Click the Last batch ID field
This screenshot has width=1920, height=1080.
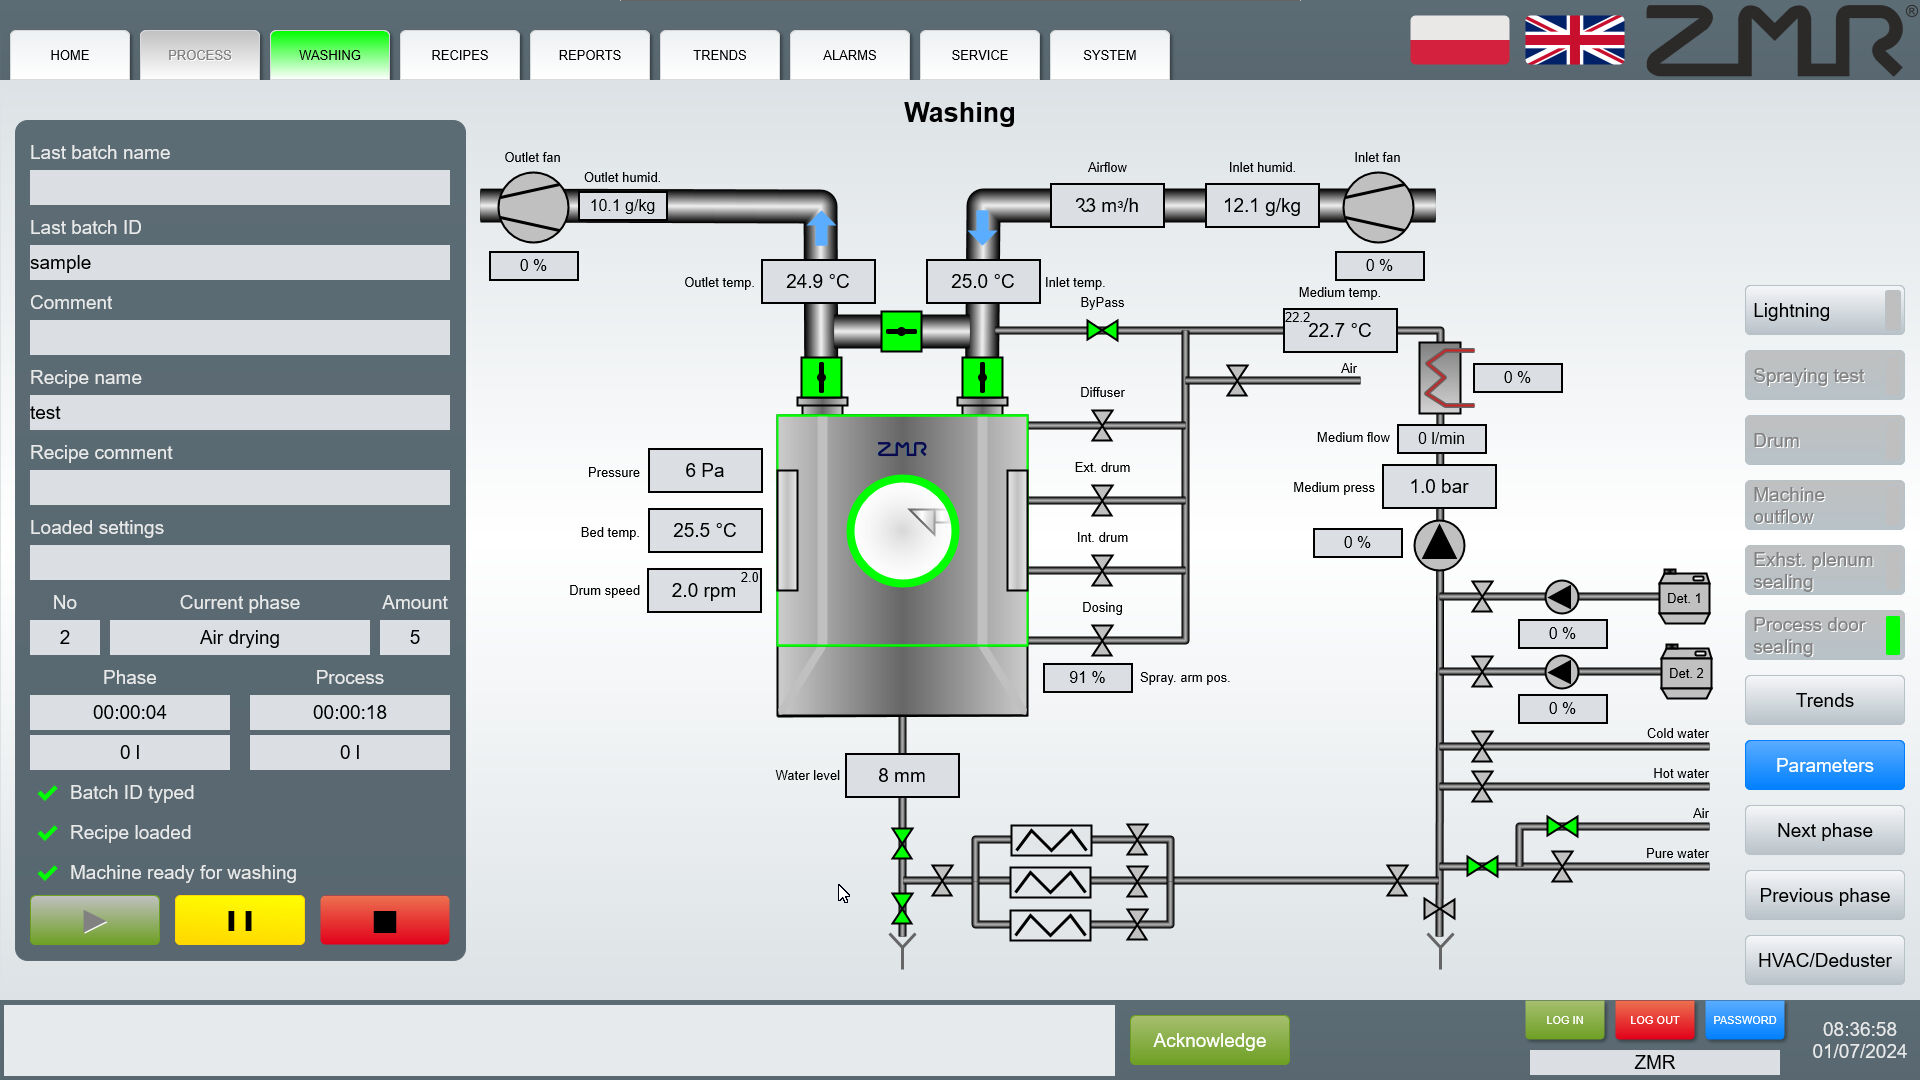[x=239, y=263]
